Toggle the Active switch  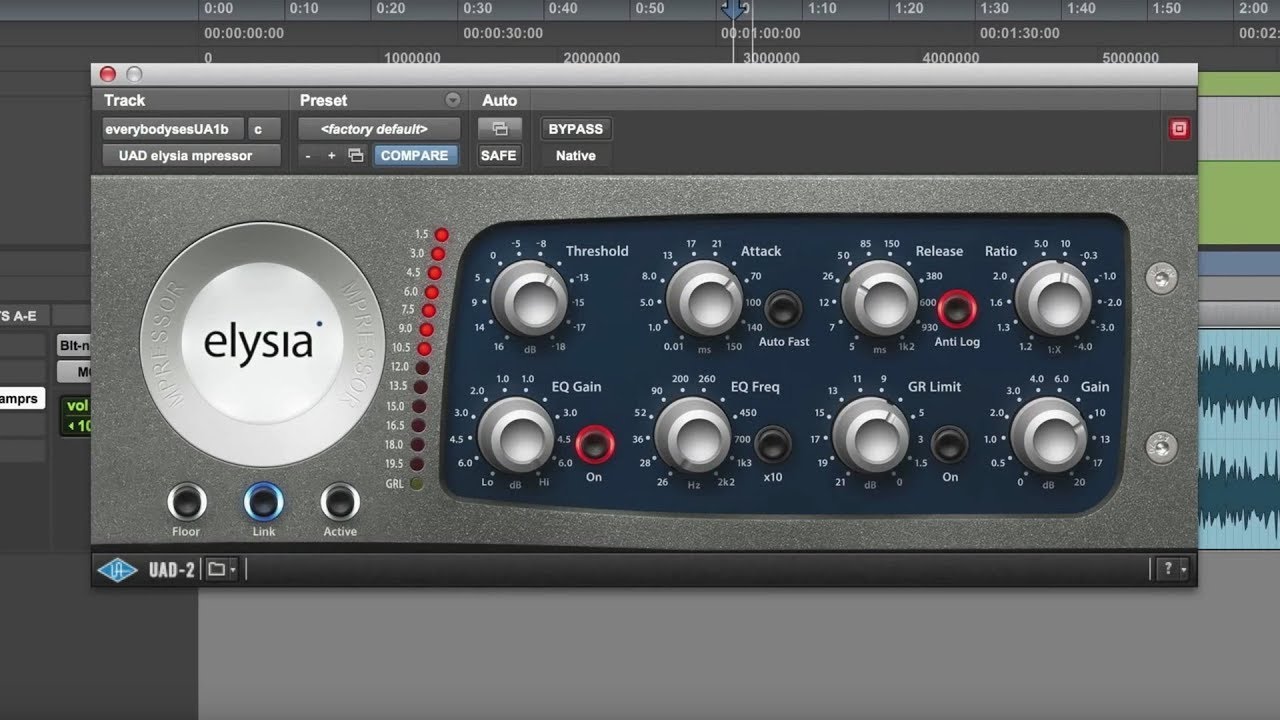340,502
